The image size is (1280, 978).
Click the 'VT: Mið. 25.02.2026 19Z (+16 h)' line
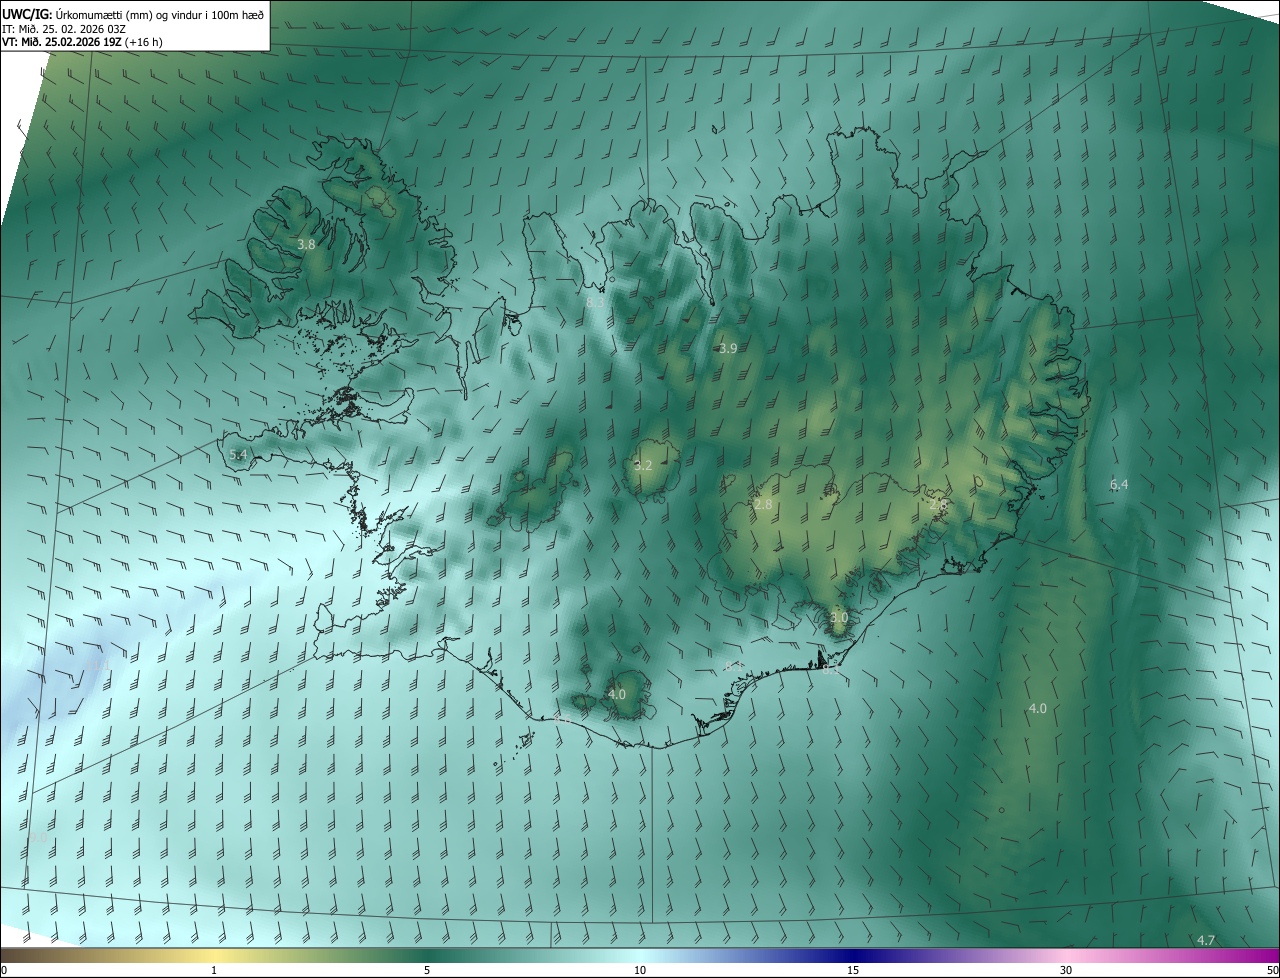[82, 43]
